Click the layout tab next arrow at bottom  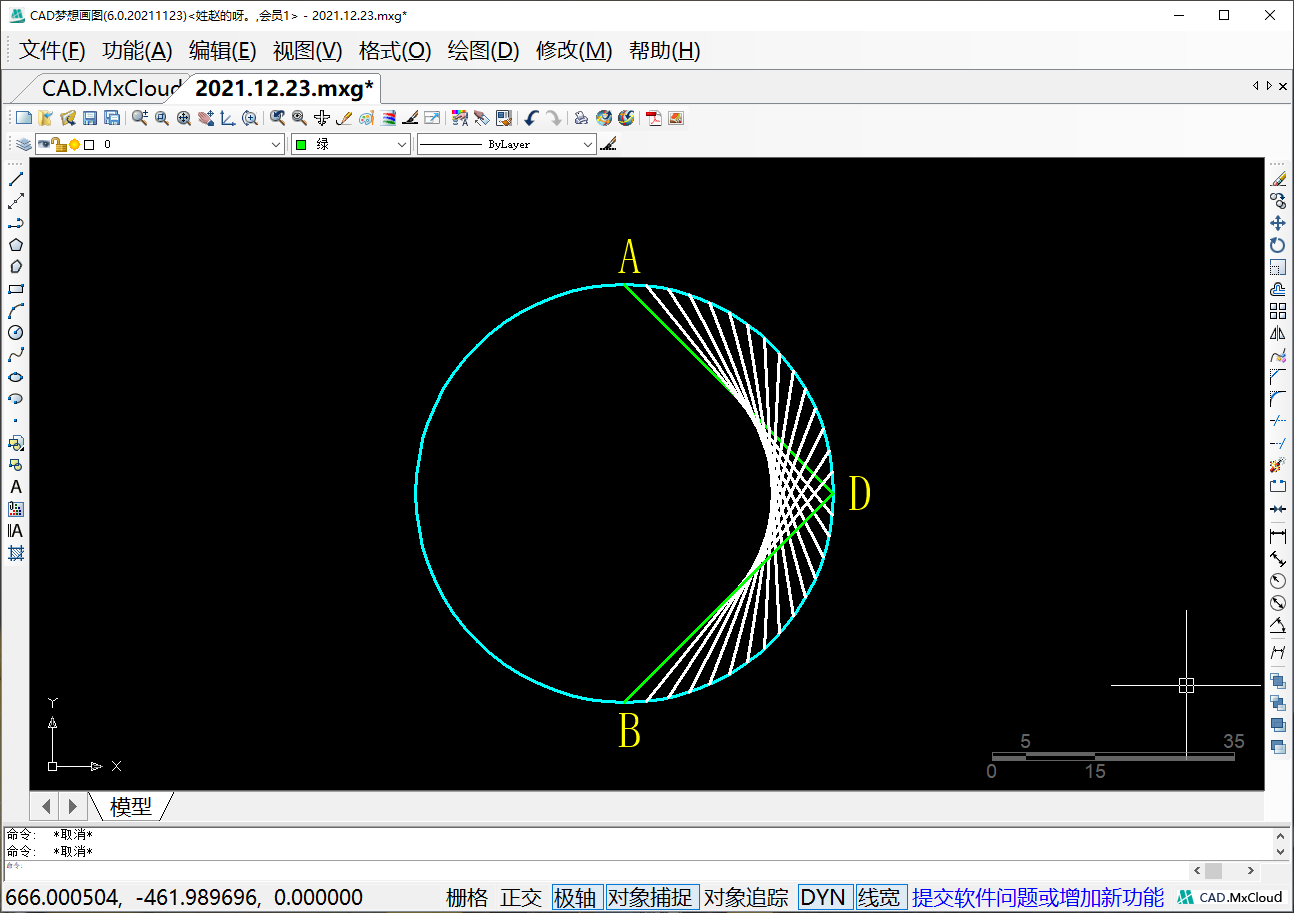72,805
